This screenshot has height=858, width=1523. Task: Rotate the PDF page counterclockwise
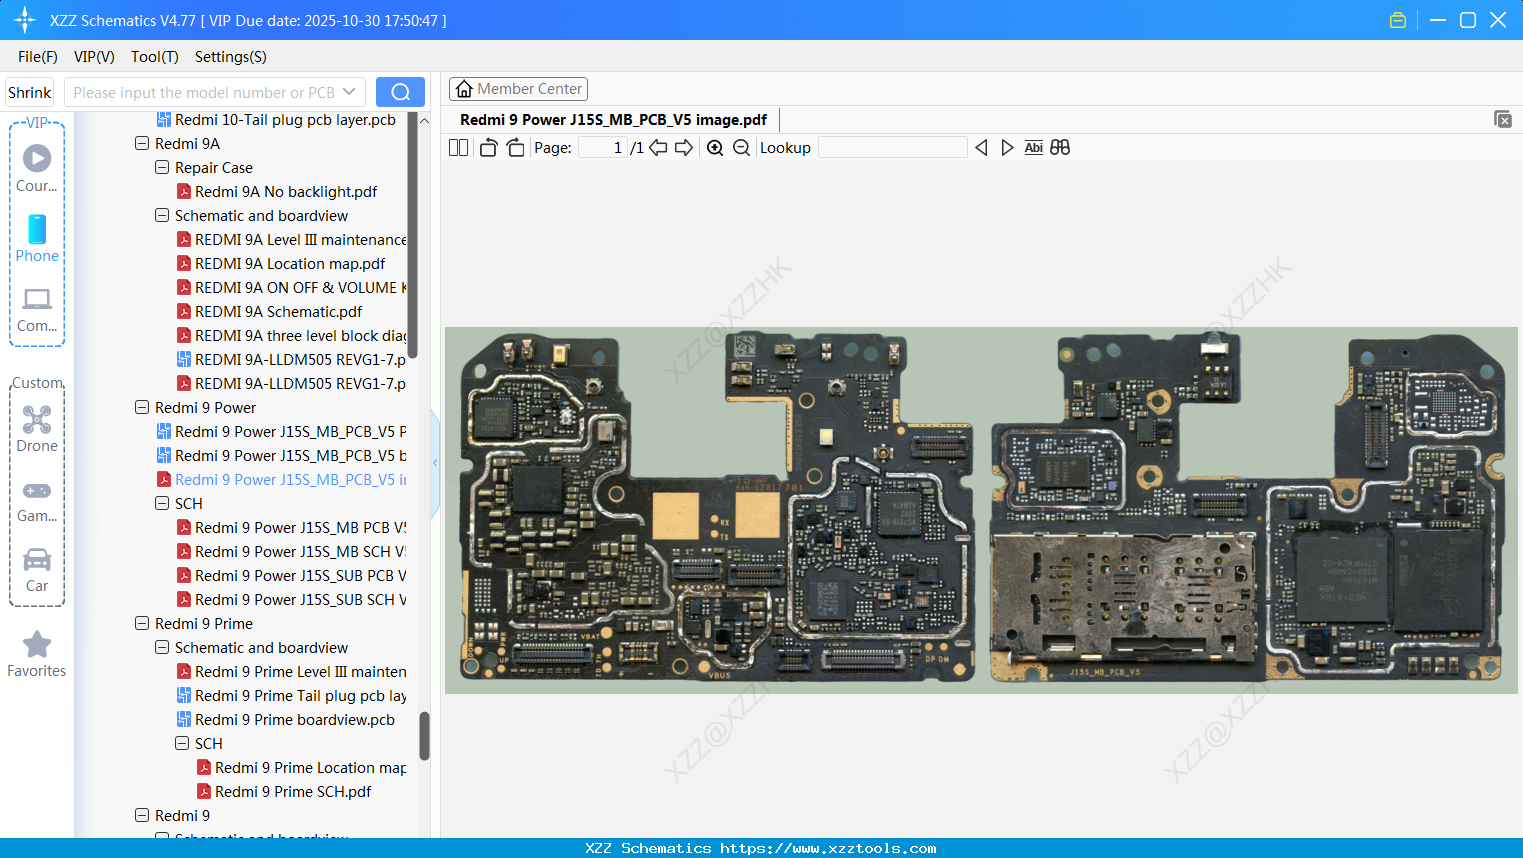[x=487, y=147]
